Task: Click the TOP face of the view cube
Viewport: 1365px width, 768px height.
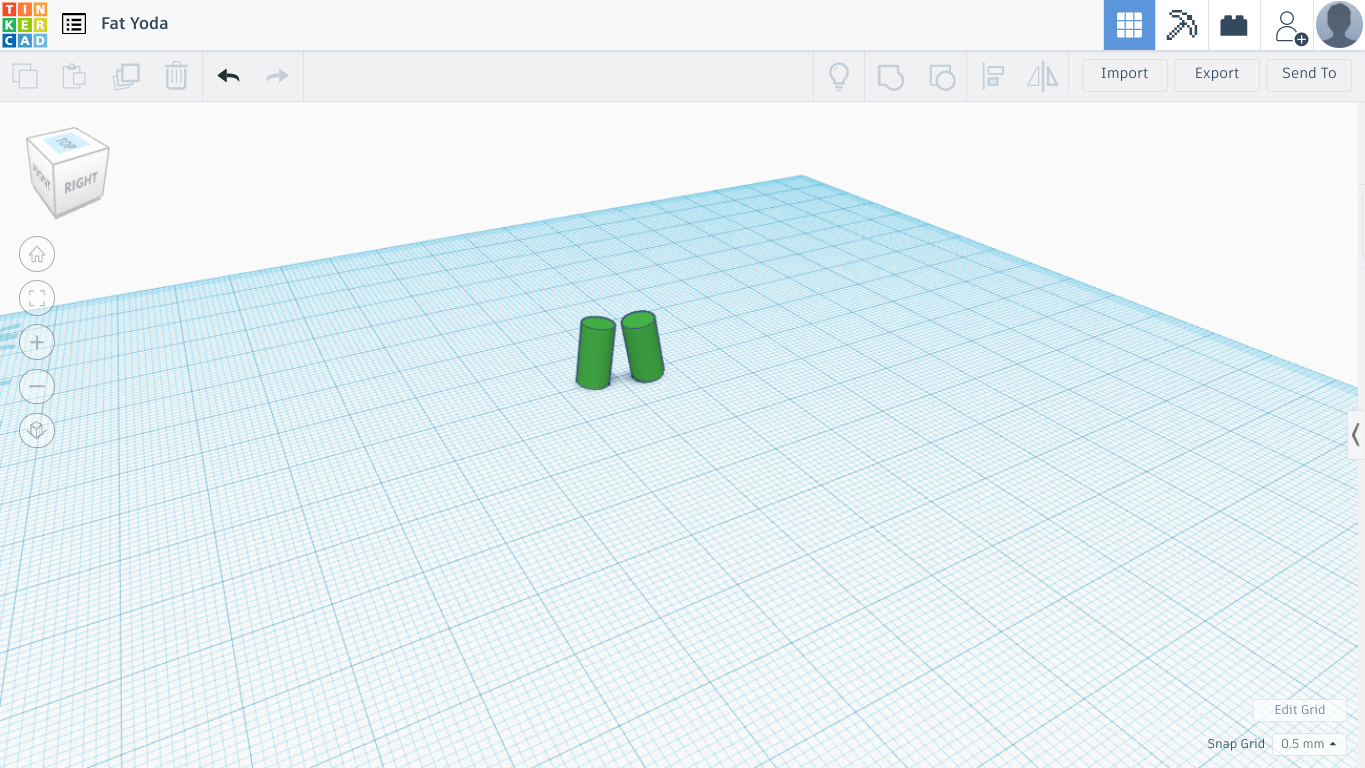Action: coord(67,142)
